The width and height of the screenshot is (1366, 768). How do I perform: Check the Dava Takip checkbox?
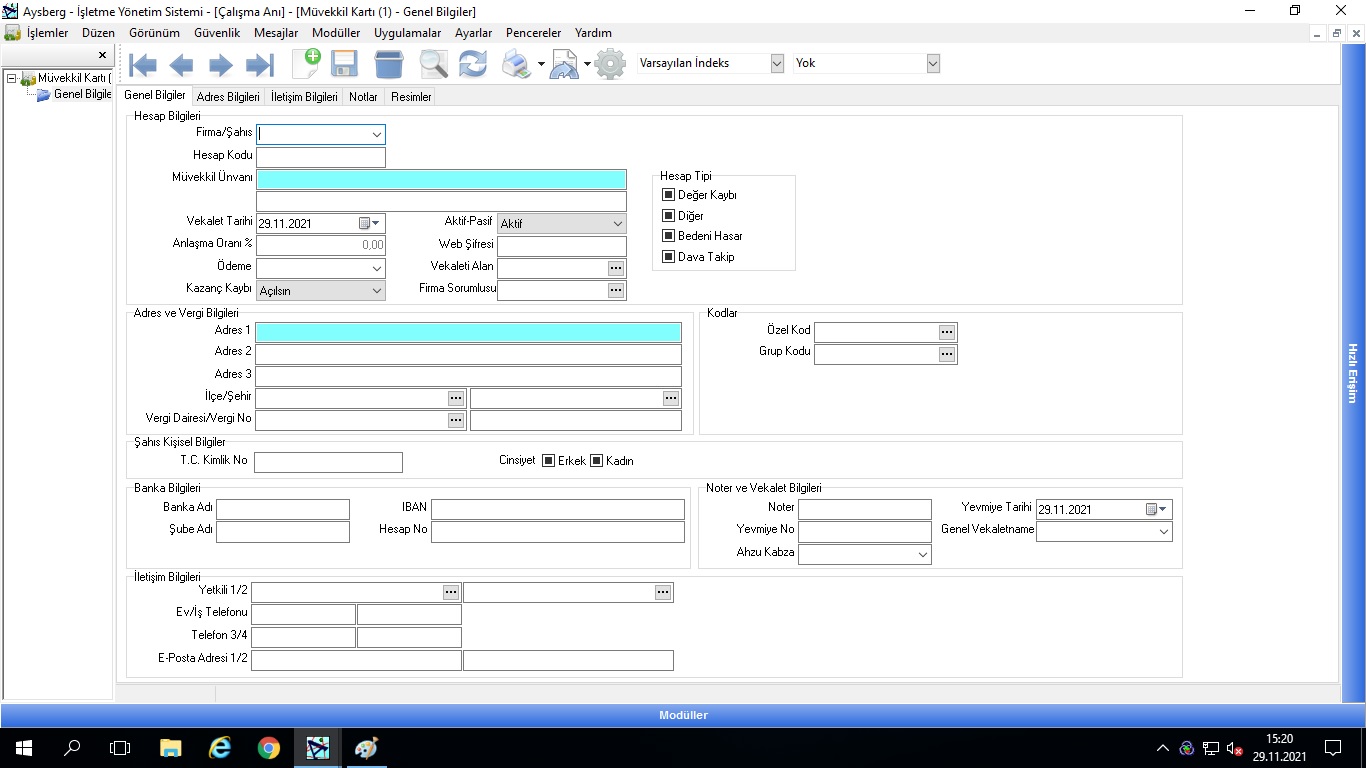point(669,257)
